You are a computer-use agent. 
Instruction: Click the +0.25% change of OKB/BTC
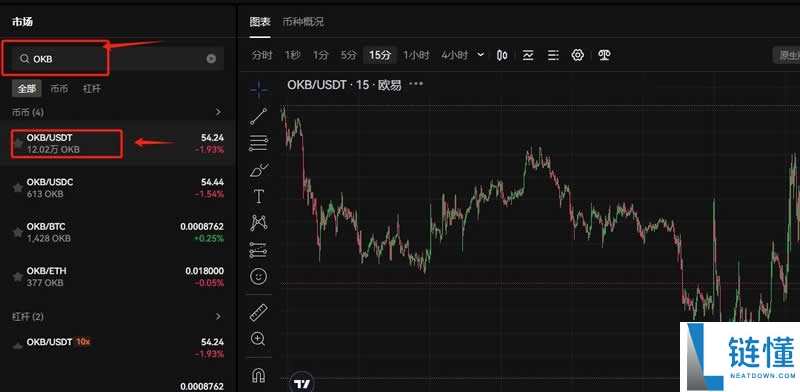click(x=209, y=238)
